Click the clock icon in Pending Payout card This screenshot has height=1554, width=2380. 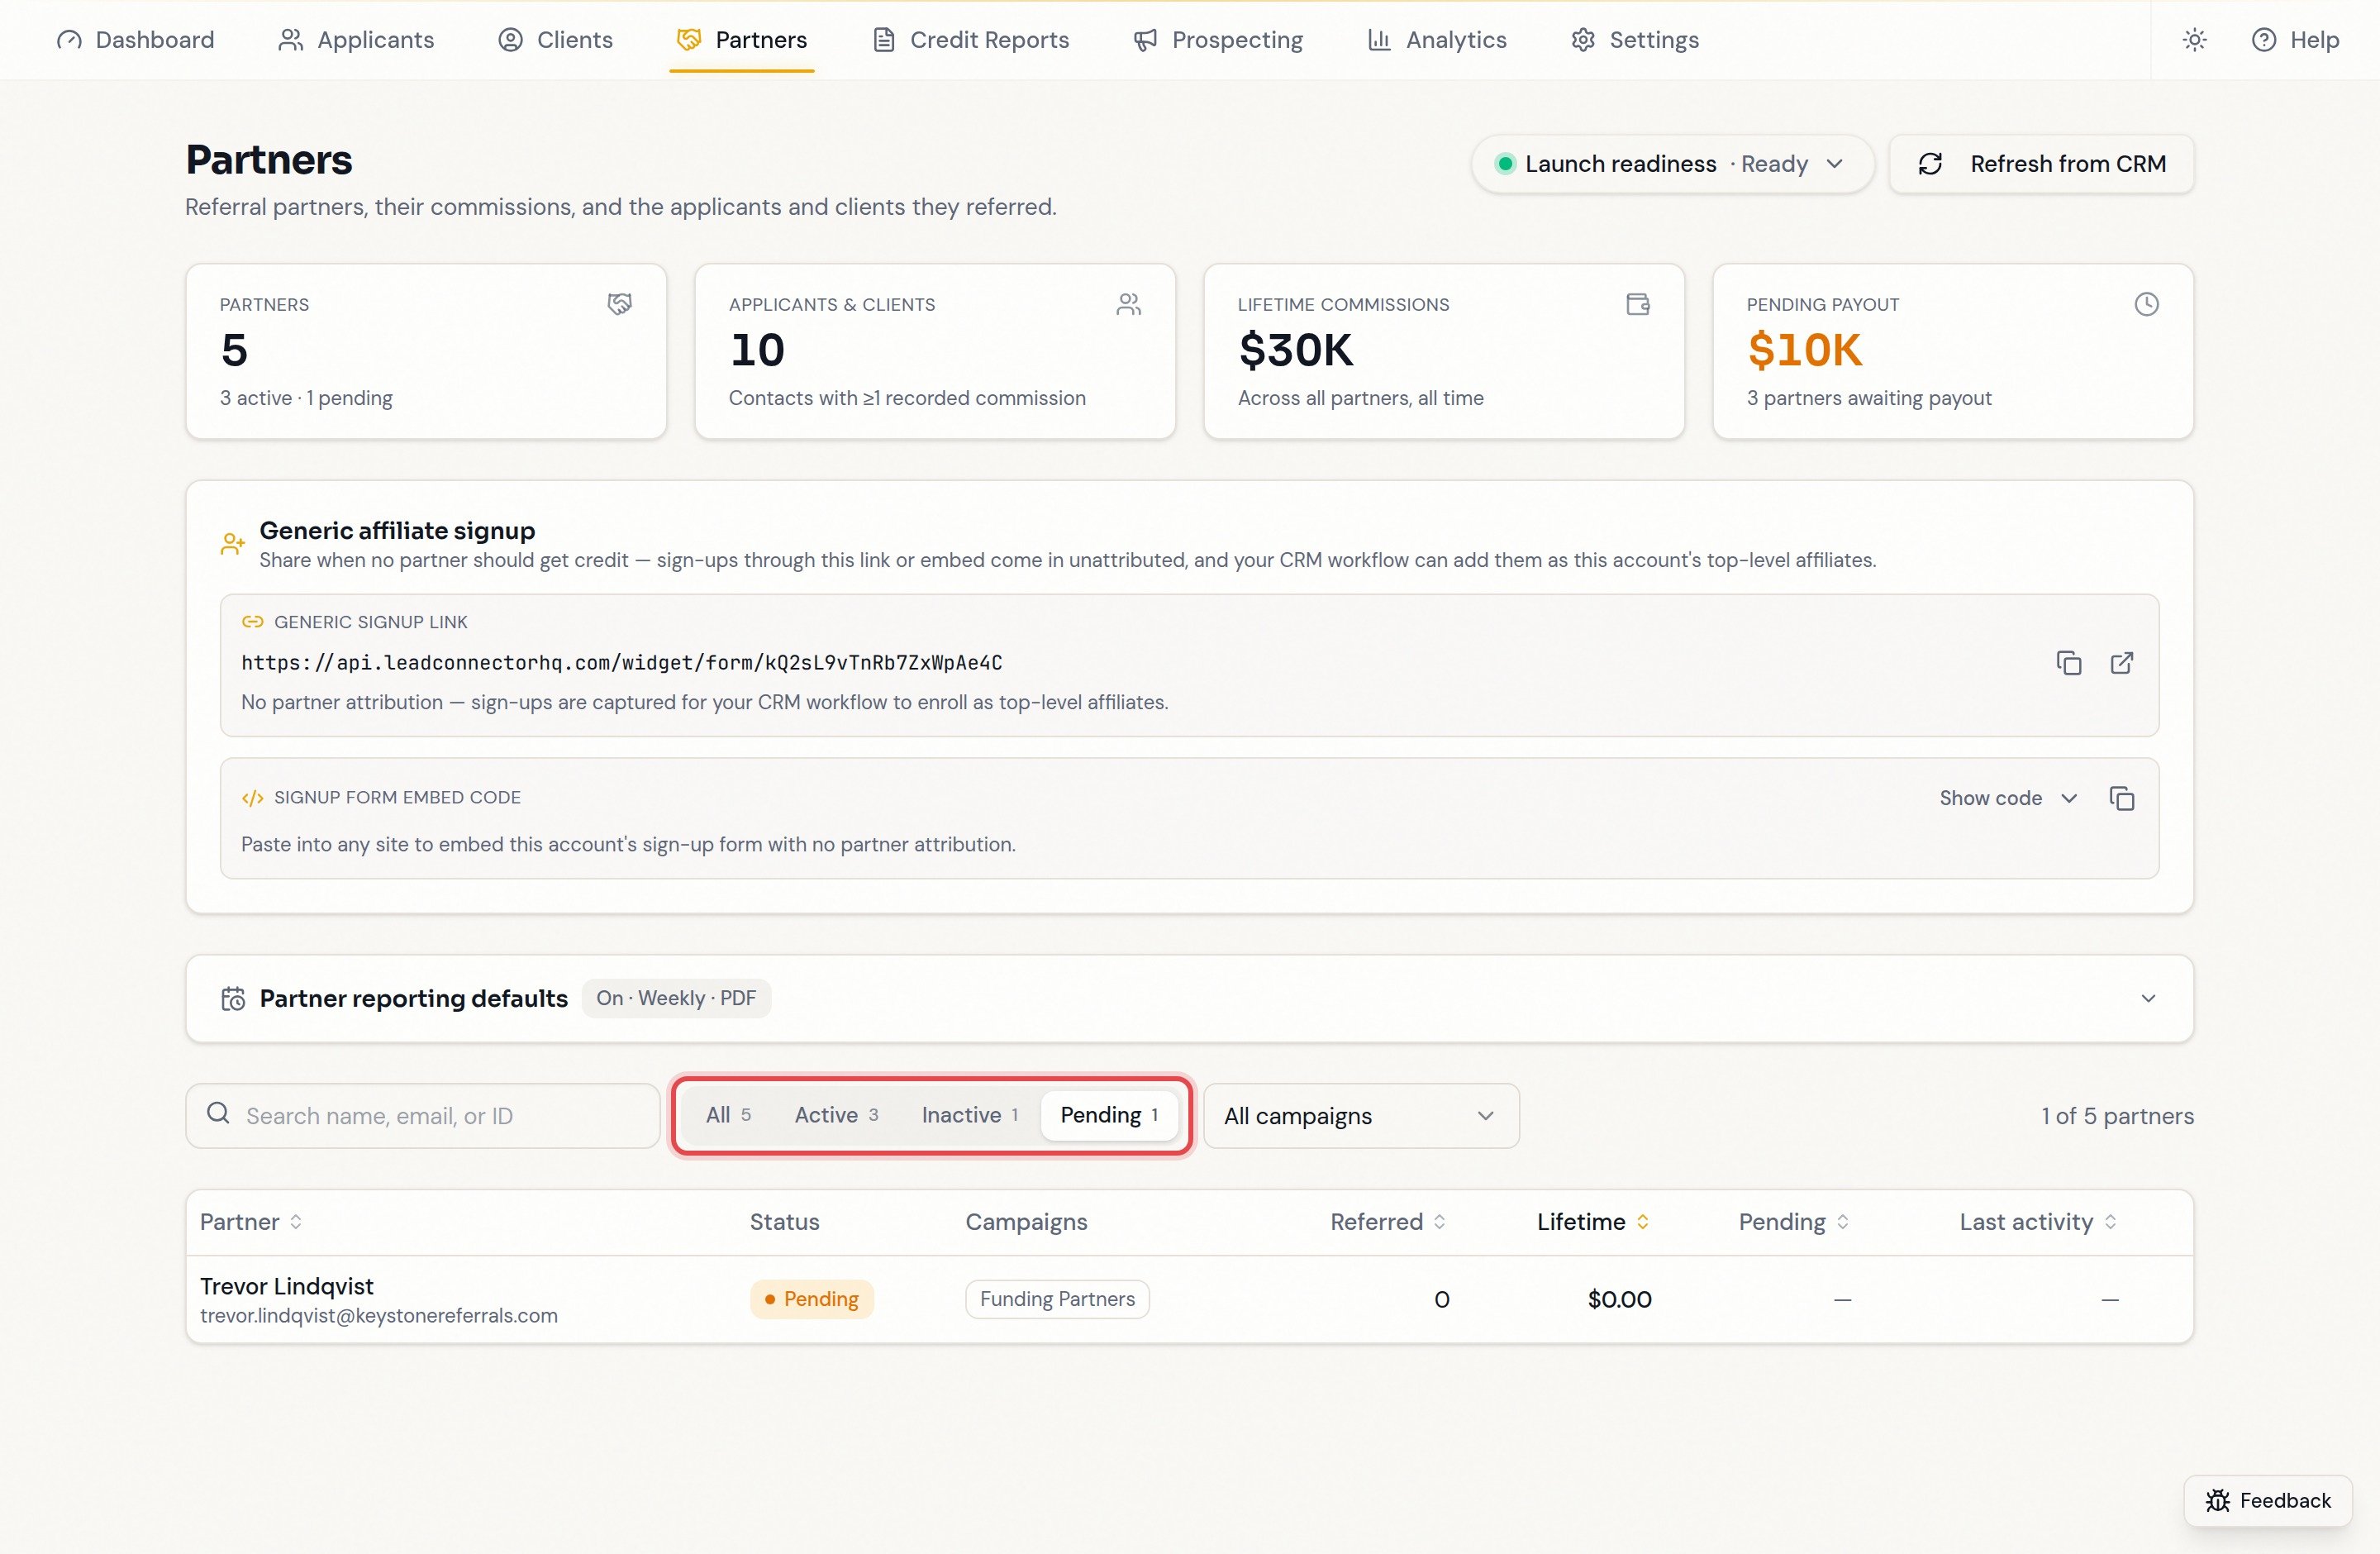coord(2147,304)
